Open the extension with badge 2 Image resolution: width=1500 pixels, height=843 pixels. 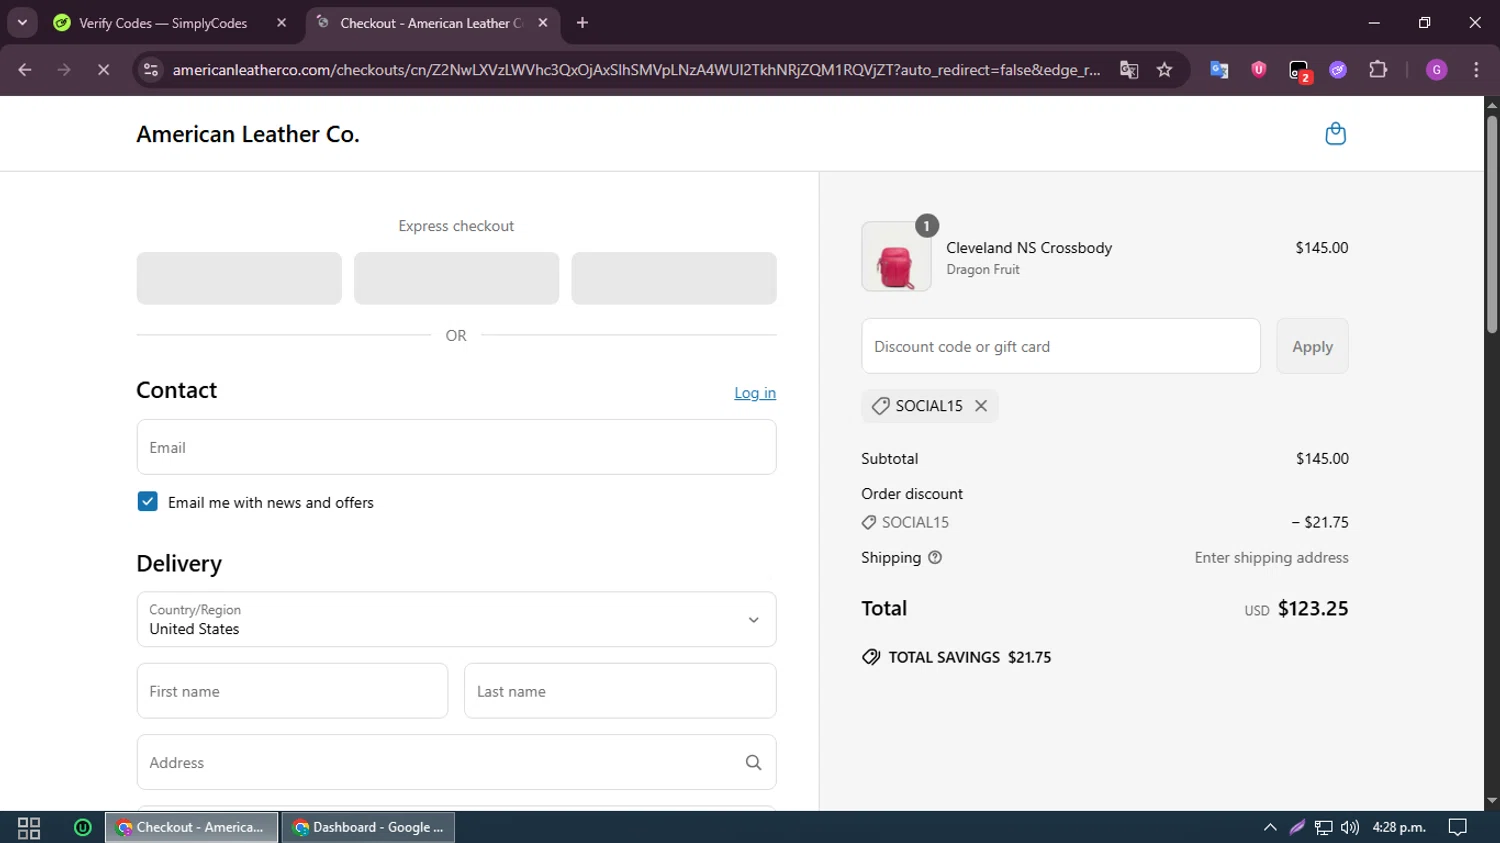point(1299,71)
